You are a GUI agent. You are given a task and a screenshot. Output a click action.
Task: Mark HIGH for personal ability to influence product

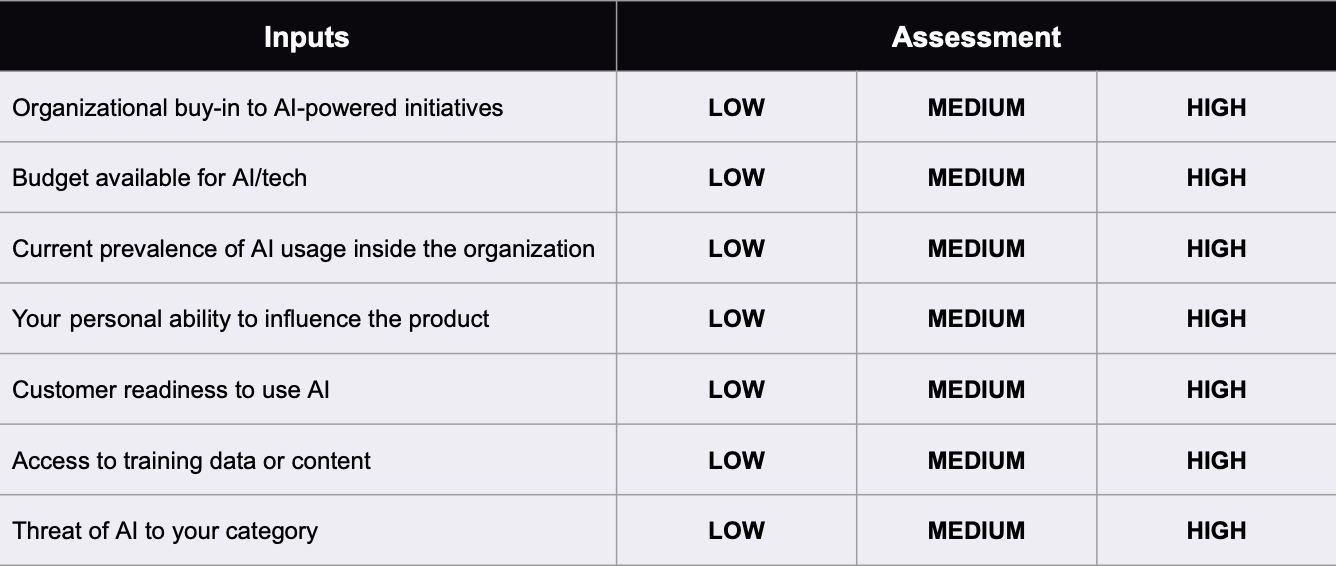click(1216, 318)
